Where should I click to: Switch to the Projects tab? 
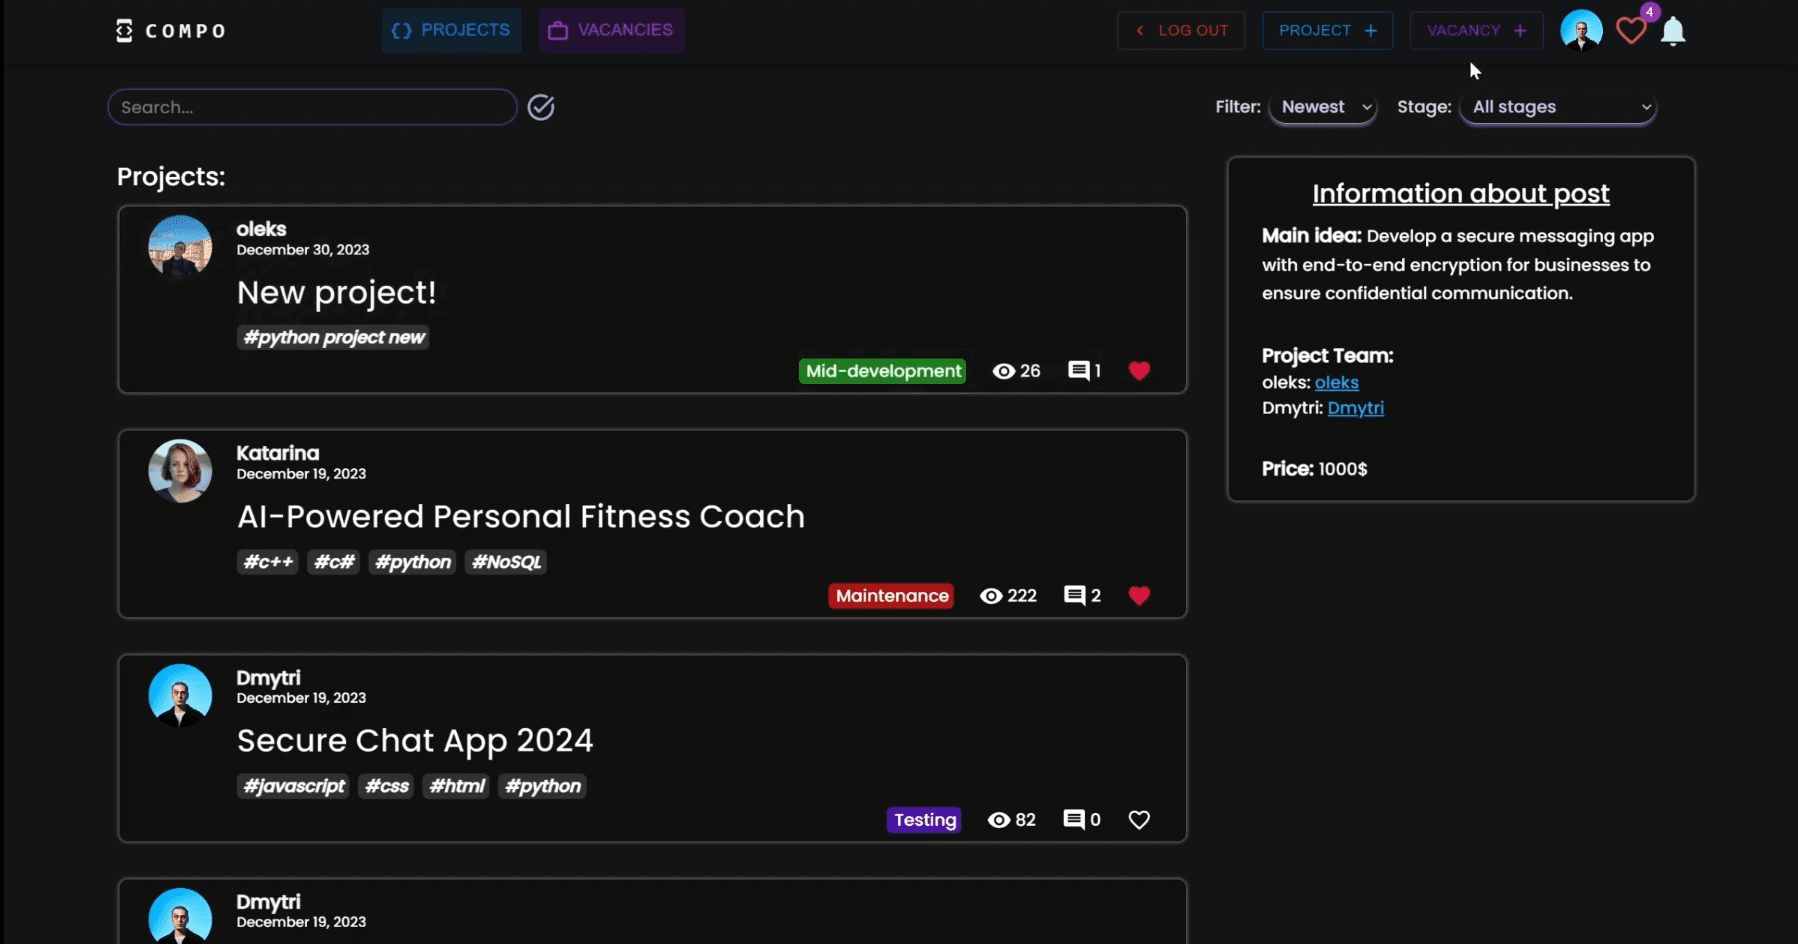point(452,30)
